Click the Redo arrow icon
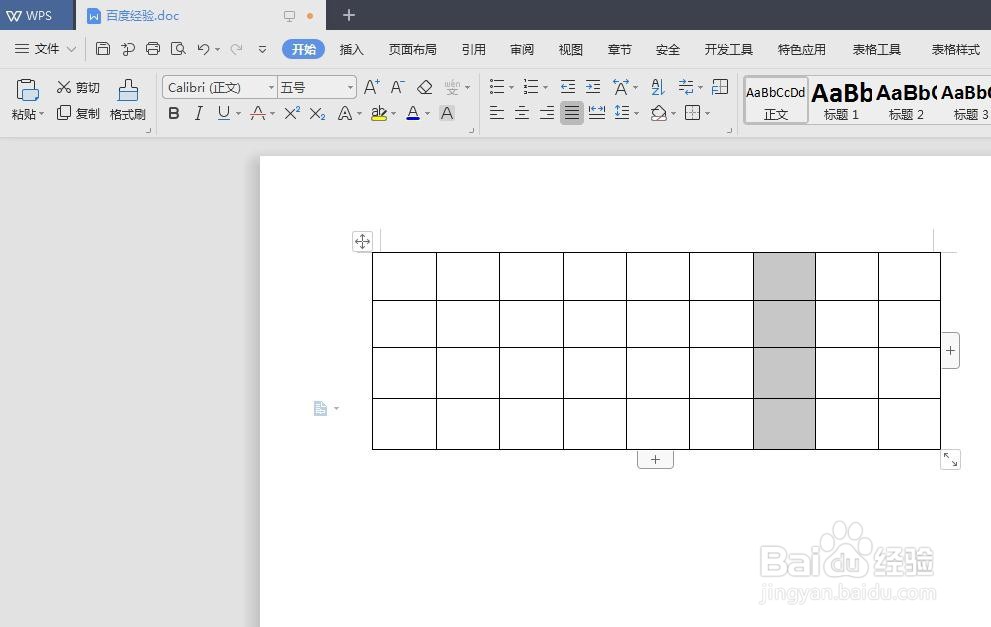 (236, 49)
